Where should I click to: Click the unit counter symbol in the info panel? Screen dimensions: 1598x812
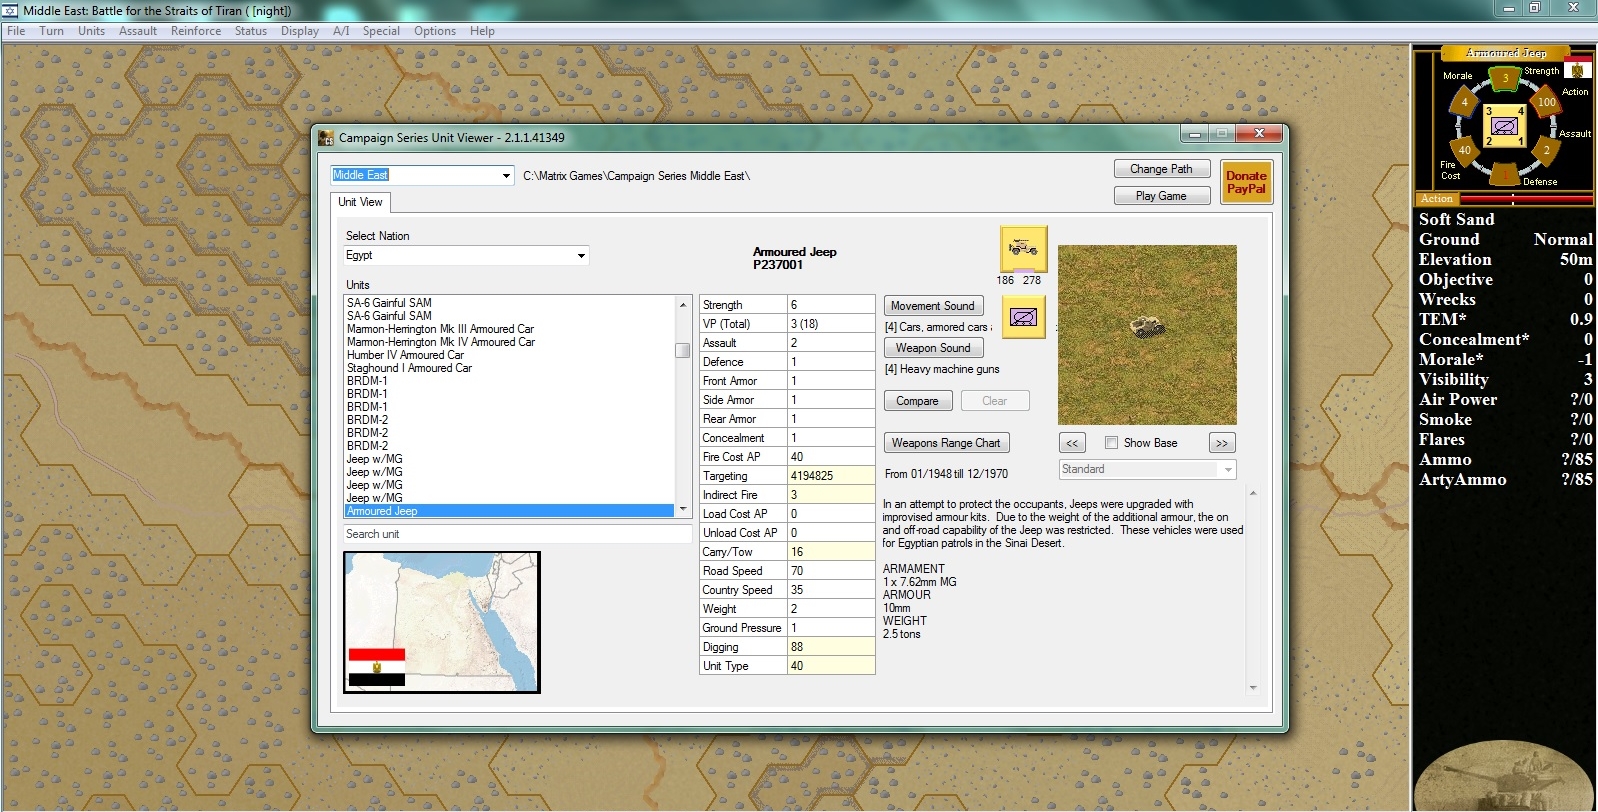point(1504,126)
